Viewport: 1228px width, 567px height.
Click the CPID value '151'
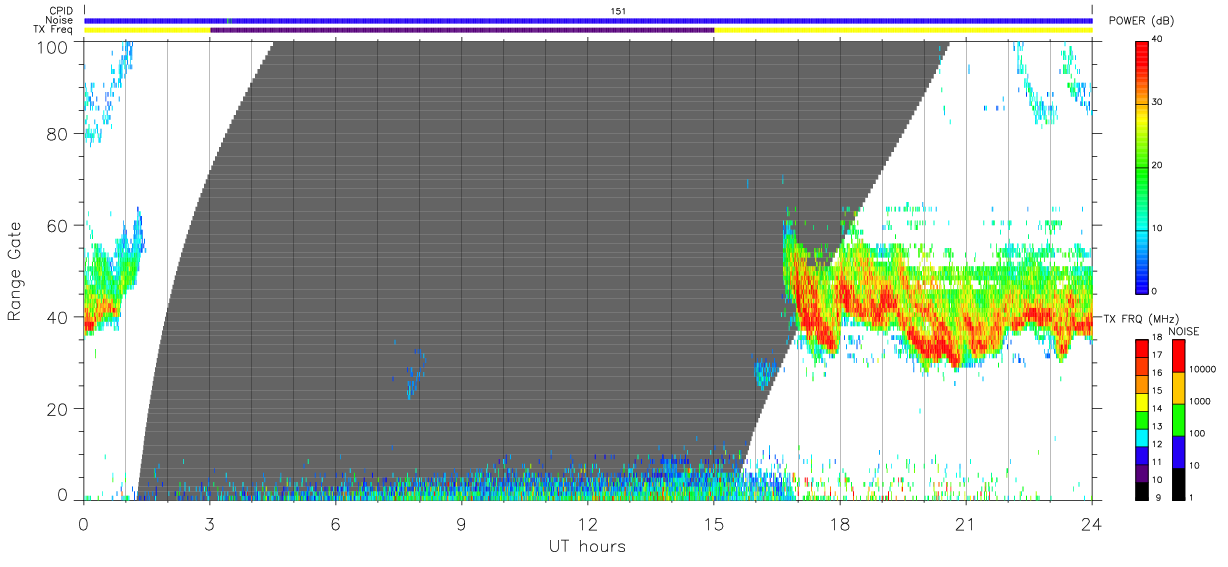[618, 11]
